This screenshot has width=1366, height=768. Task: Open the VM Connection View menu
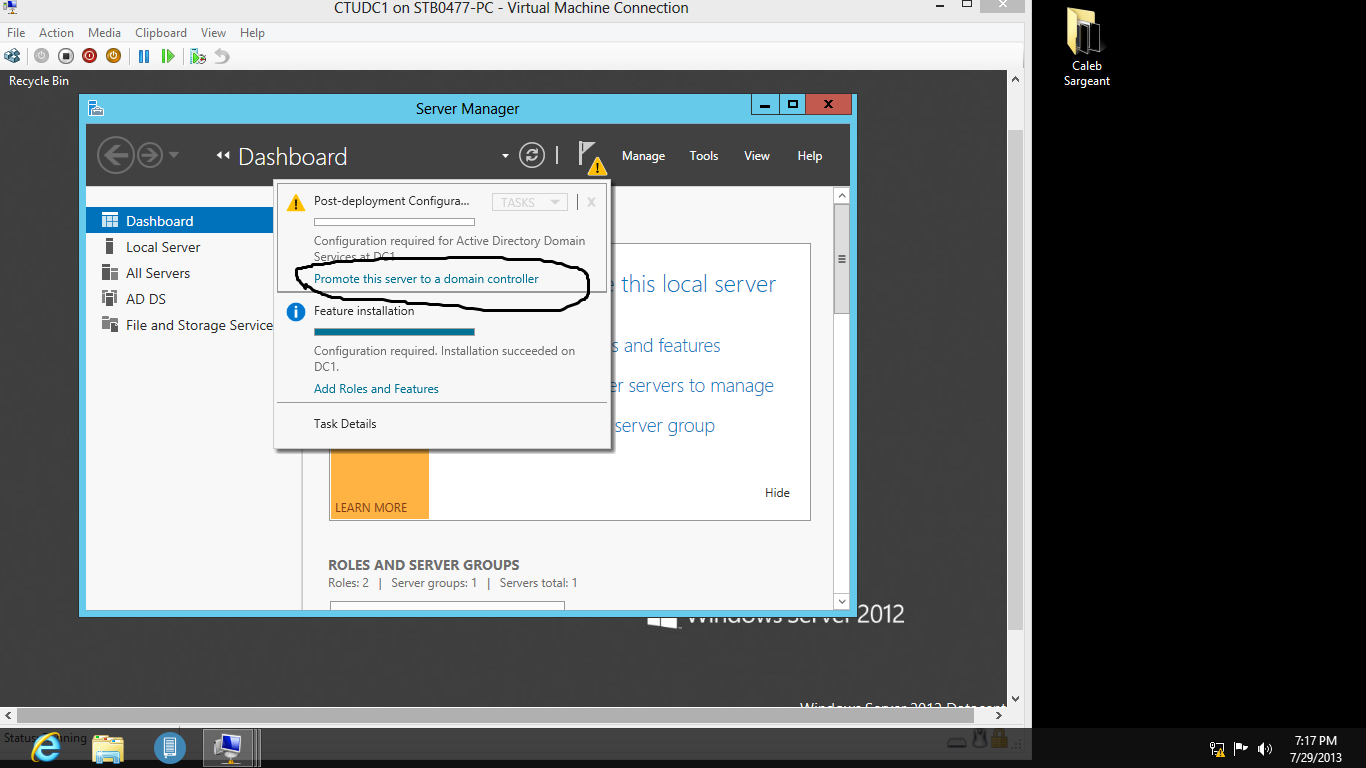coord(213,33)
